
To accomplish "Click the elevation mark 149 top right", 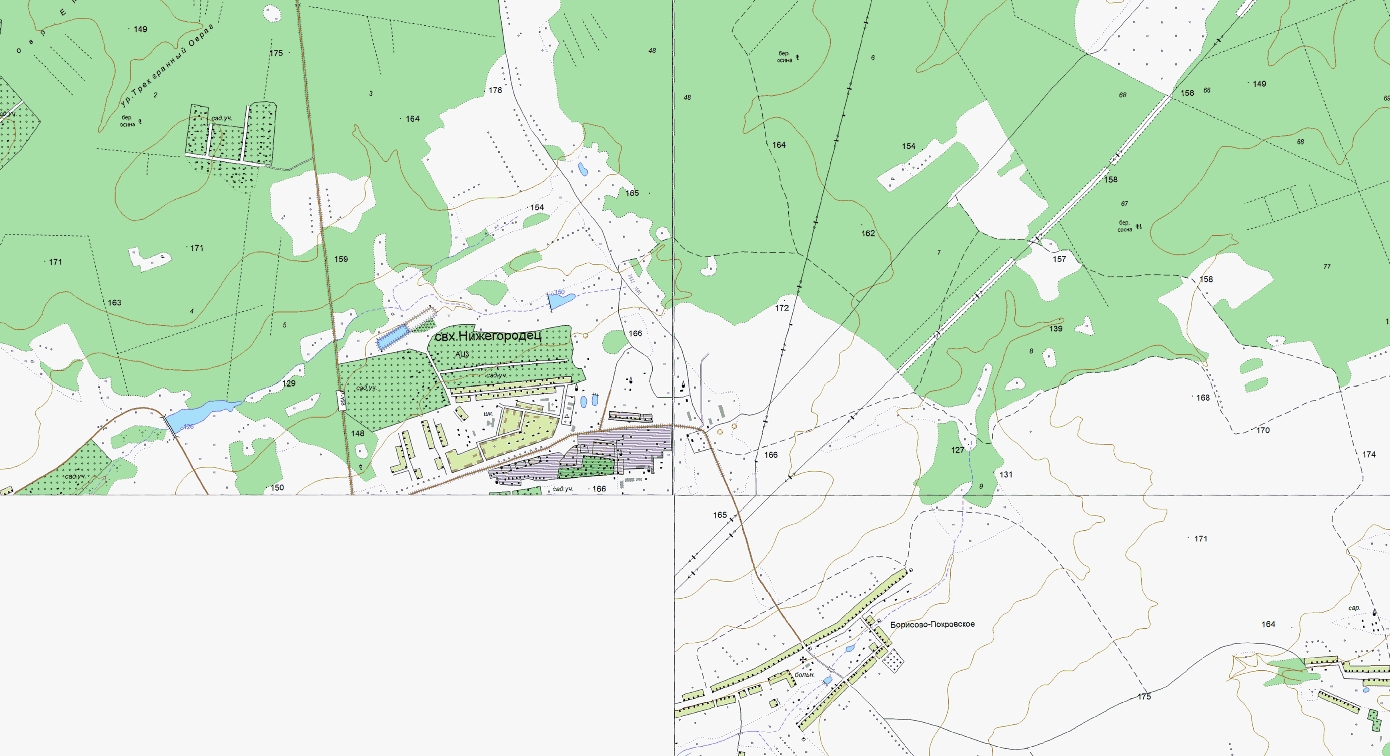I will pos(1259,83).
